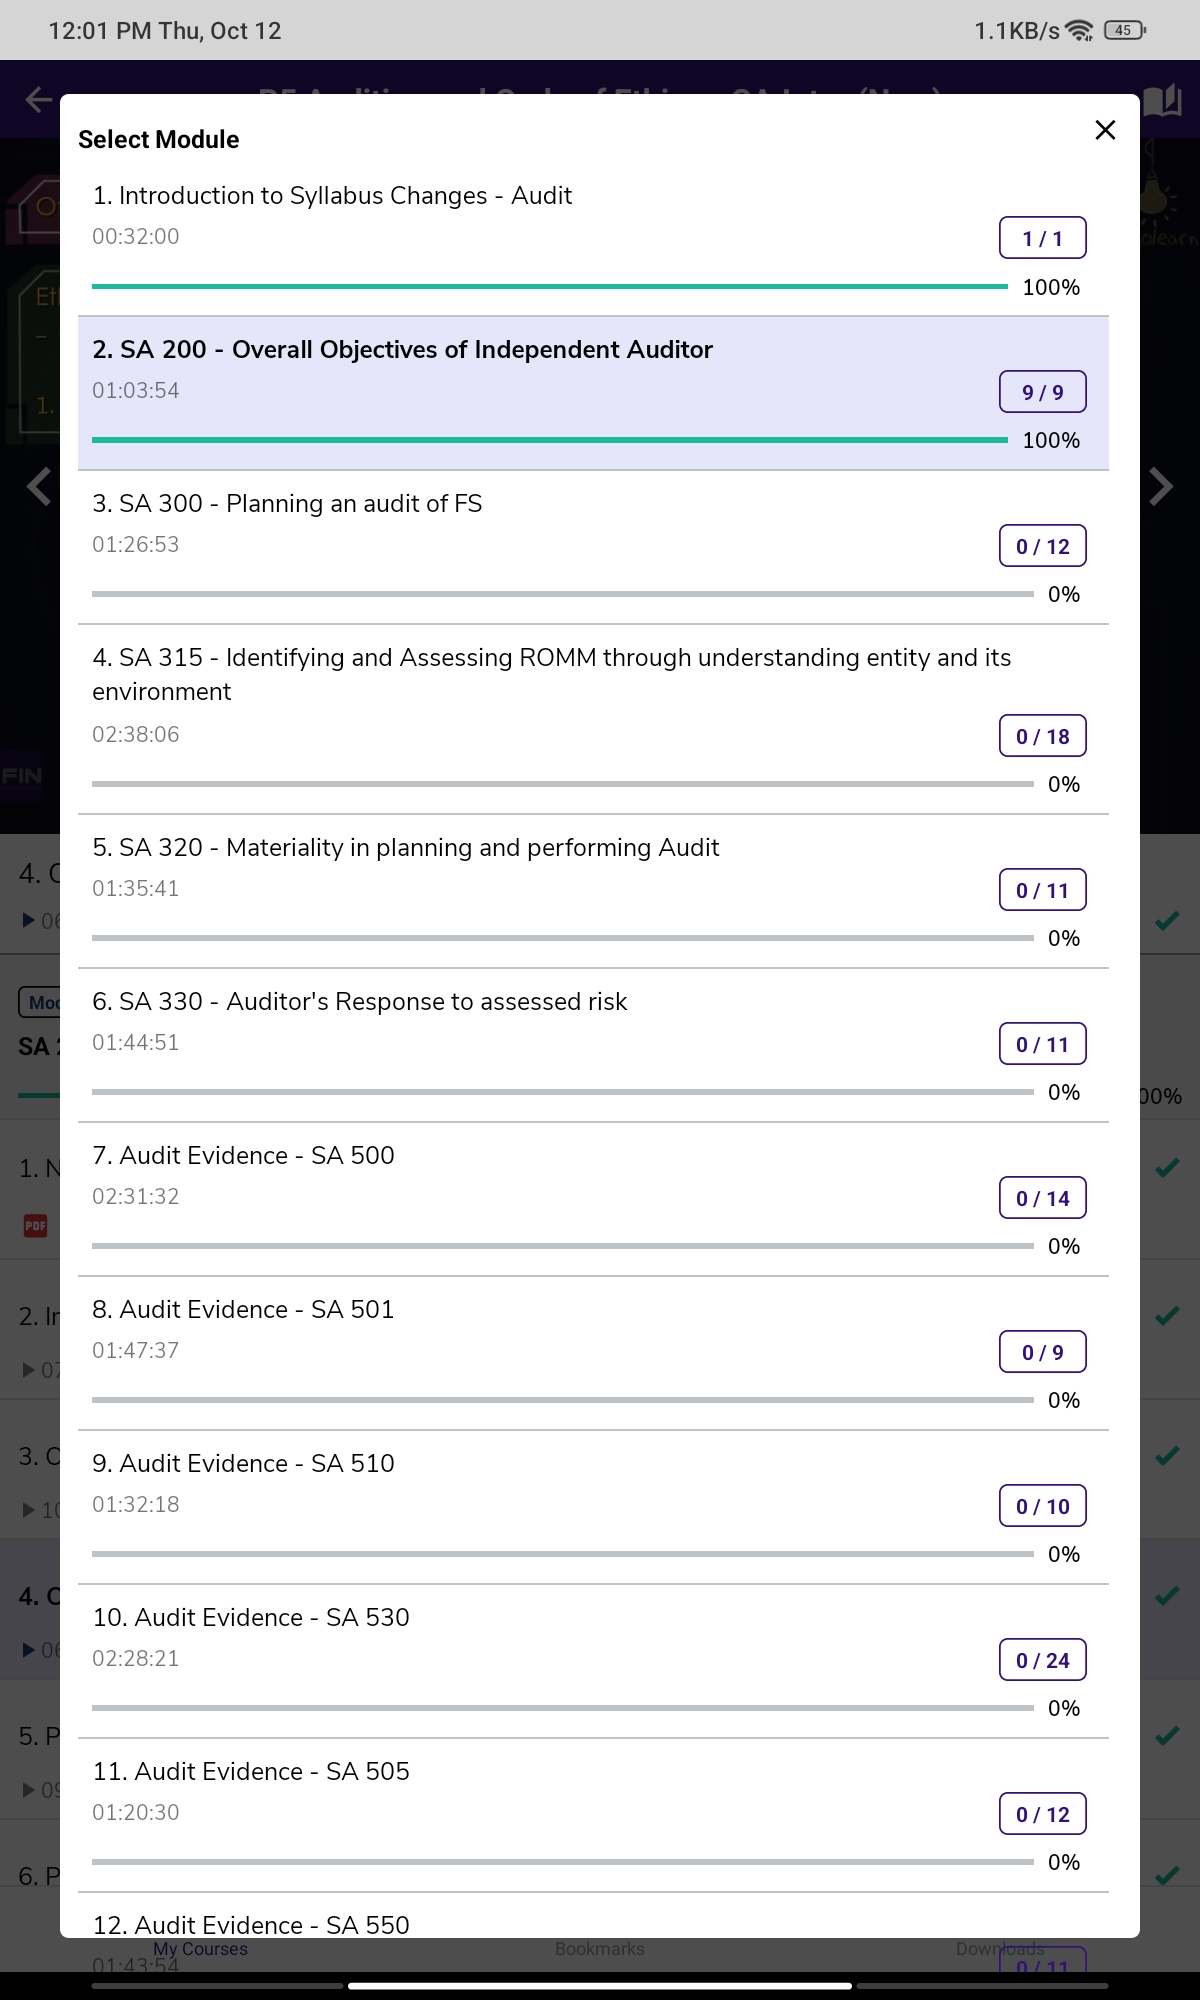Choose SA 315 Identifying and Assessing ROMM
Image resolution: width=1200 pixels, height=2000 pixels.
(551, 658)
